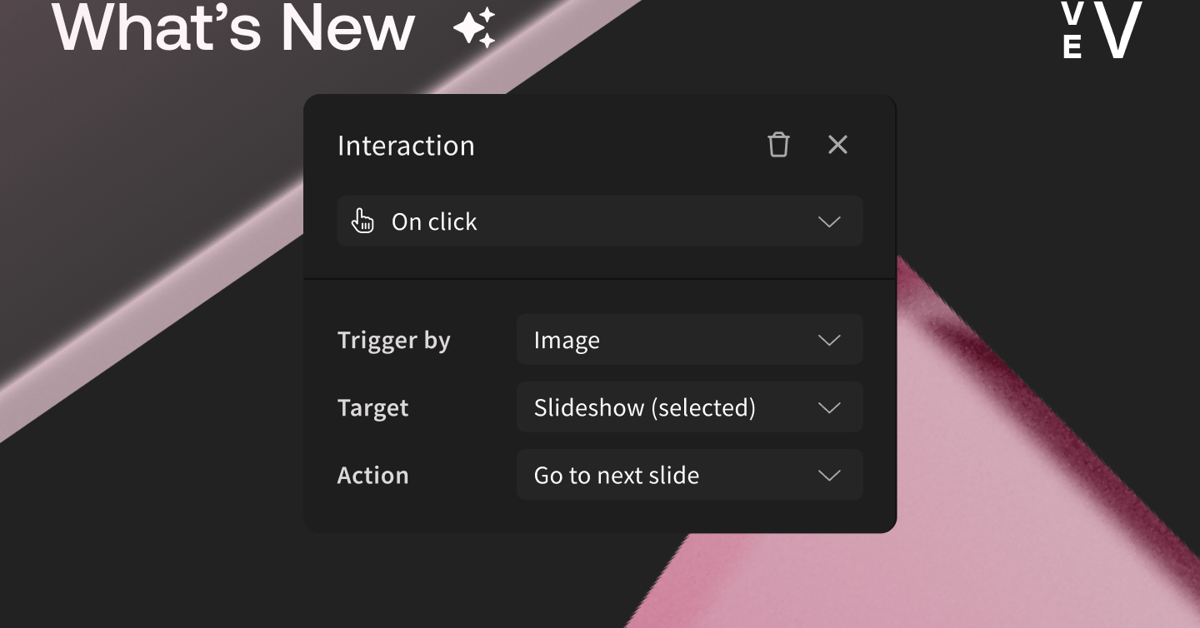The image size is (1200, 628).
Task: Click the chevron next to Go to next slide
Action: coord(829,475)
